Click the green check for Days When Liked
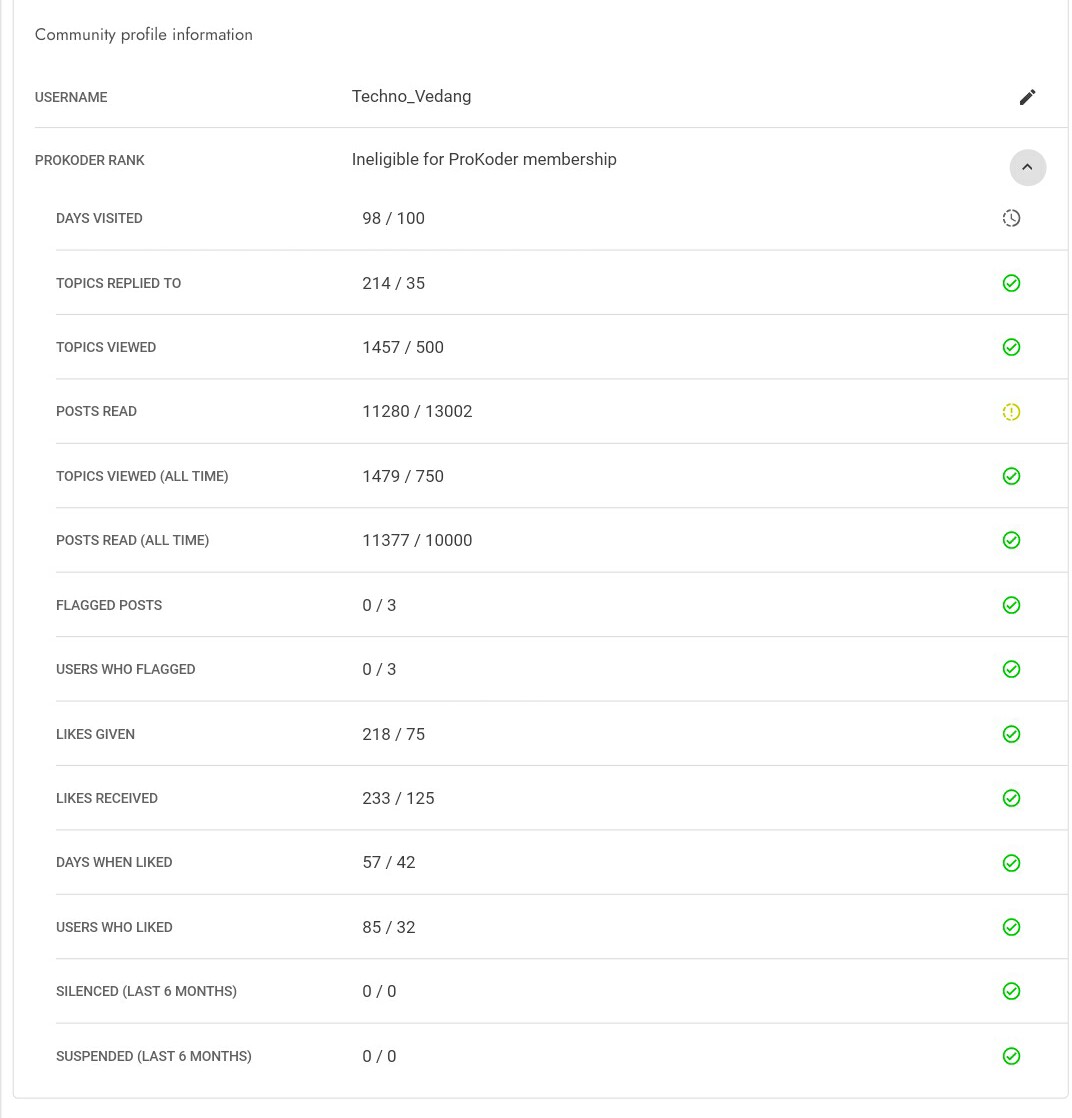 click(x=1011, y=863)
